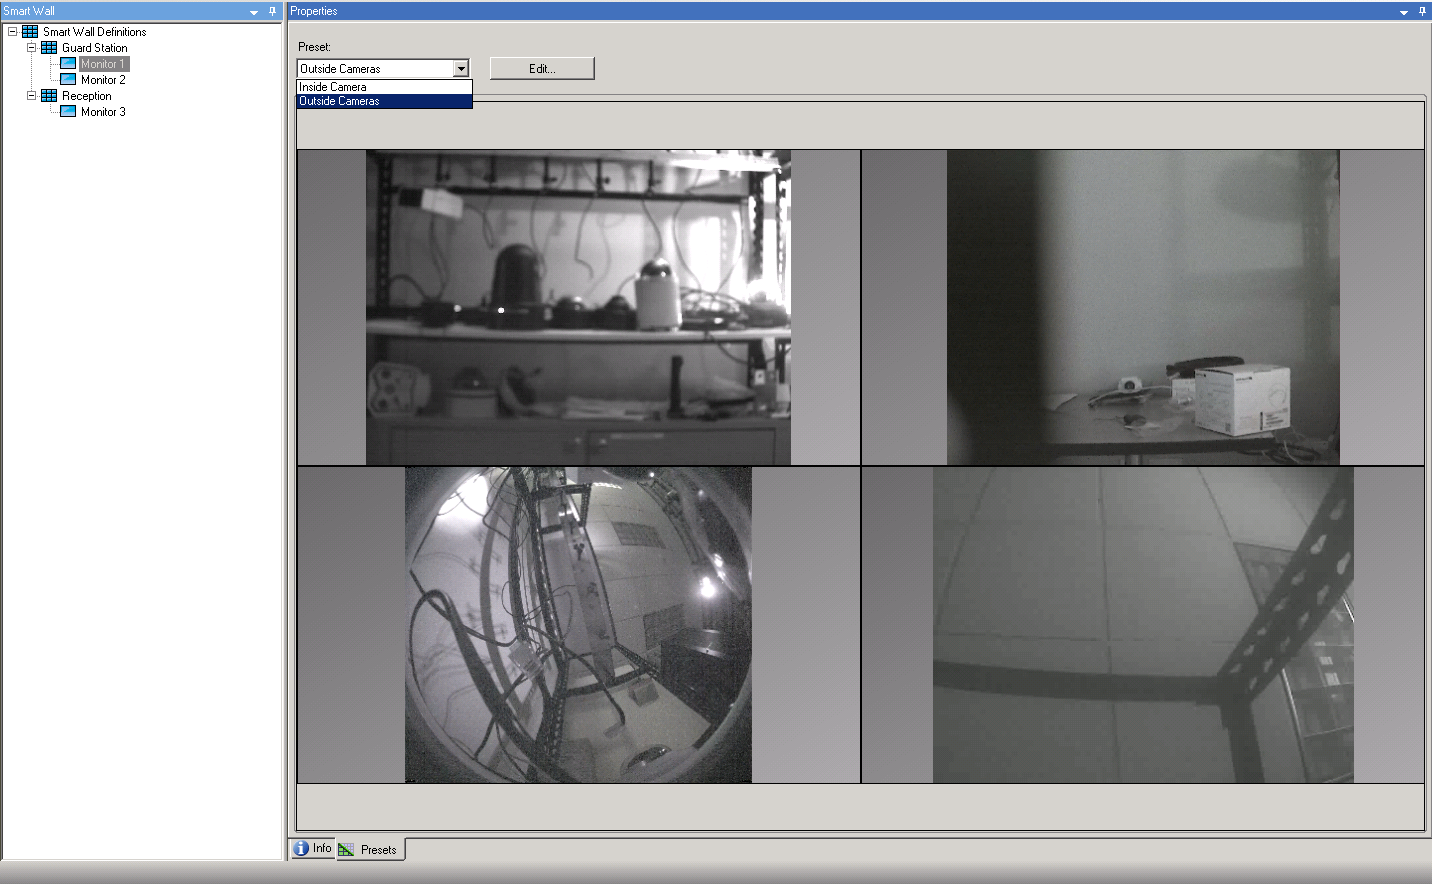Open the Preset combo box dropdown arrow
Viewport: 1432px width, 884px height.
[461, 68]
